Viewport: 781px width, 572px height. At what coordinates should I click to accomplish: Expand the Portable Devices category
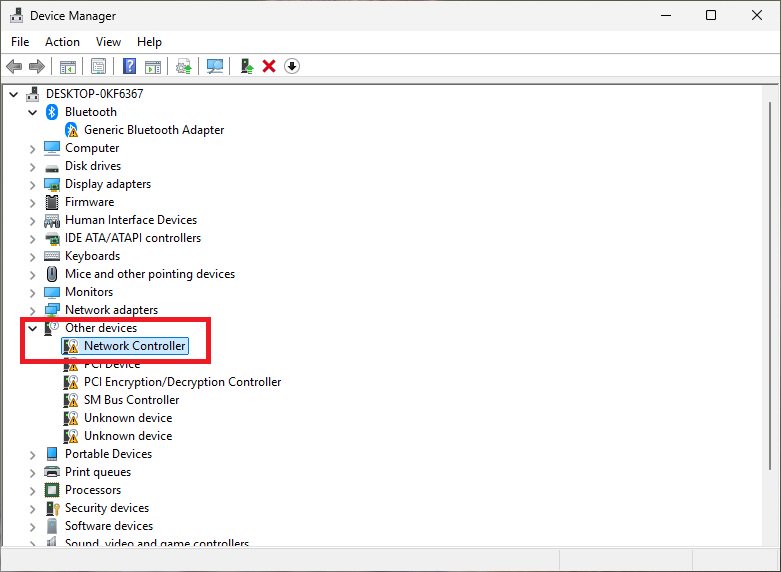coord(32,454)
